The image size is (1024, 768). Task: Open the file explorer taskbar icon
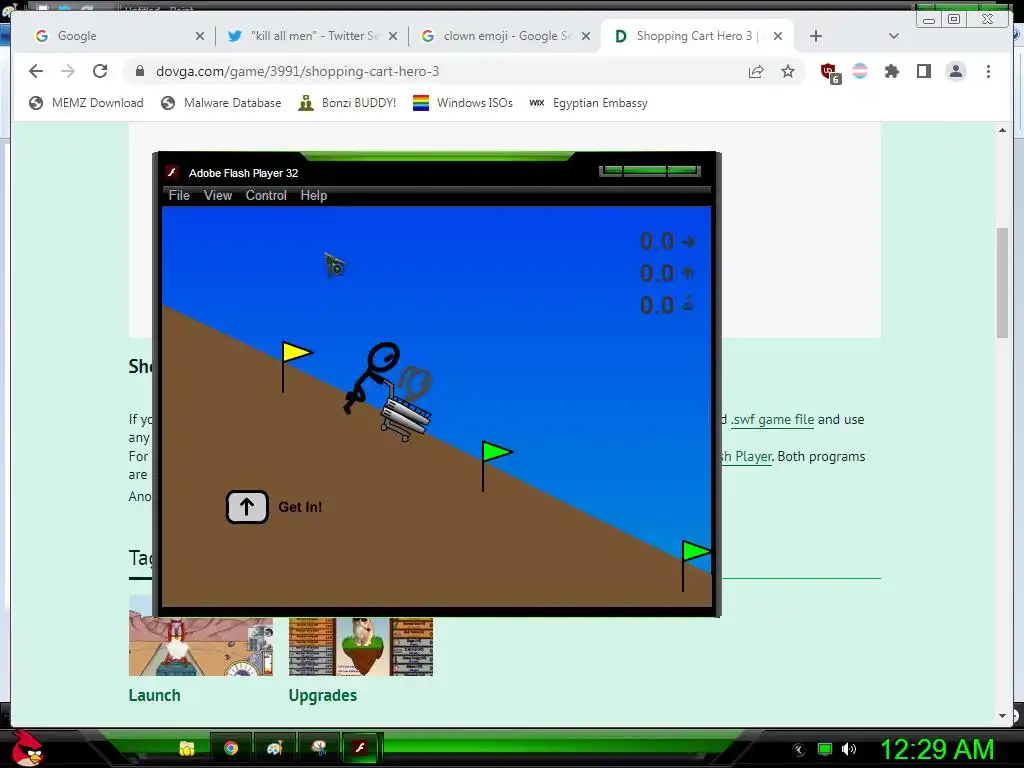click(x=187, y=748)
